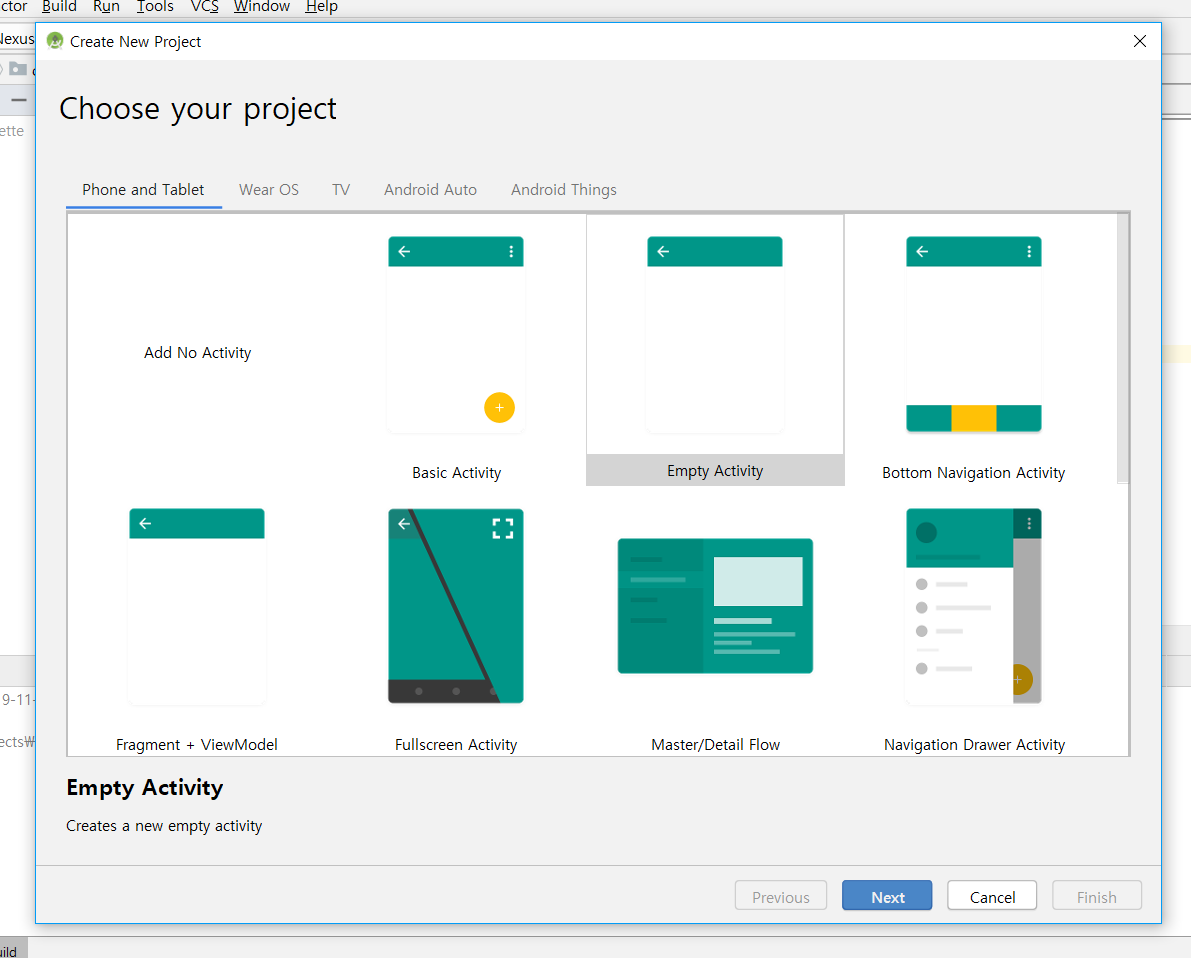
Task: Open the Help menu in main window
Action: point(321,6)
